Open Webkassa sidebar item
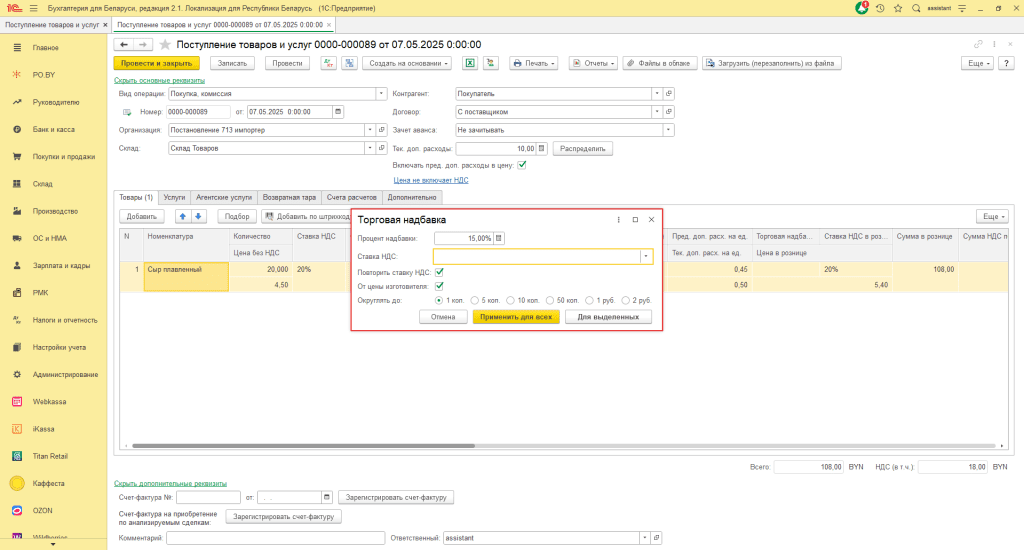Viewport: 1024px width, 550px height. [49, 402]
